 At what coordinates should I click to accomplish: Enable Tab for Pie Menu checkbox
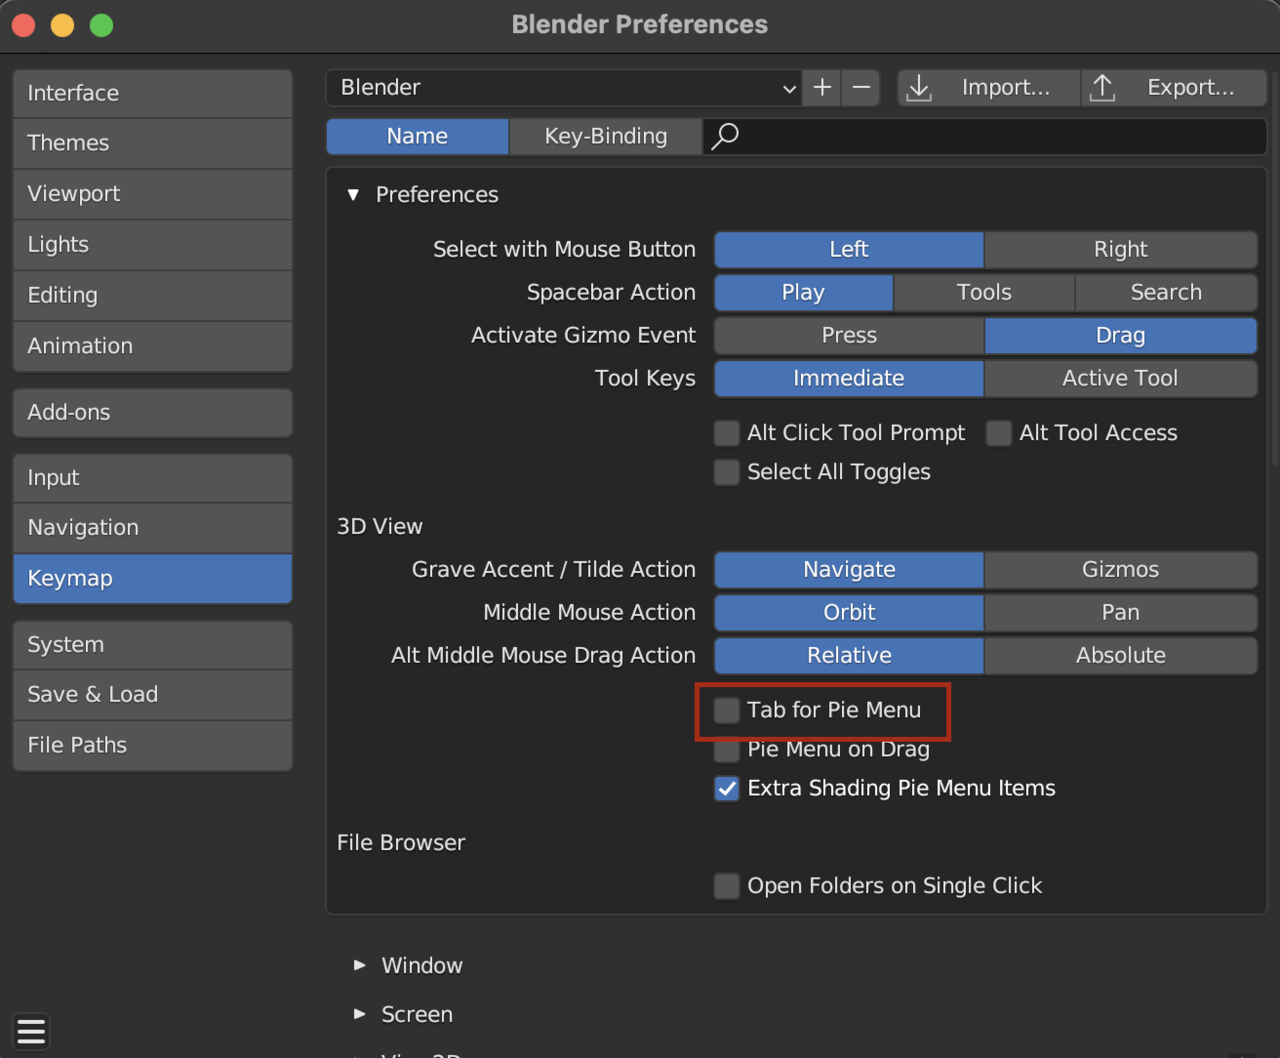[x=727, y=710]
